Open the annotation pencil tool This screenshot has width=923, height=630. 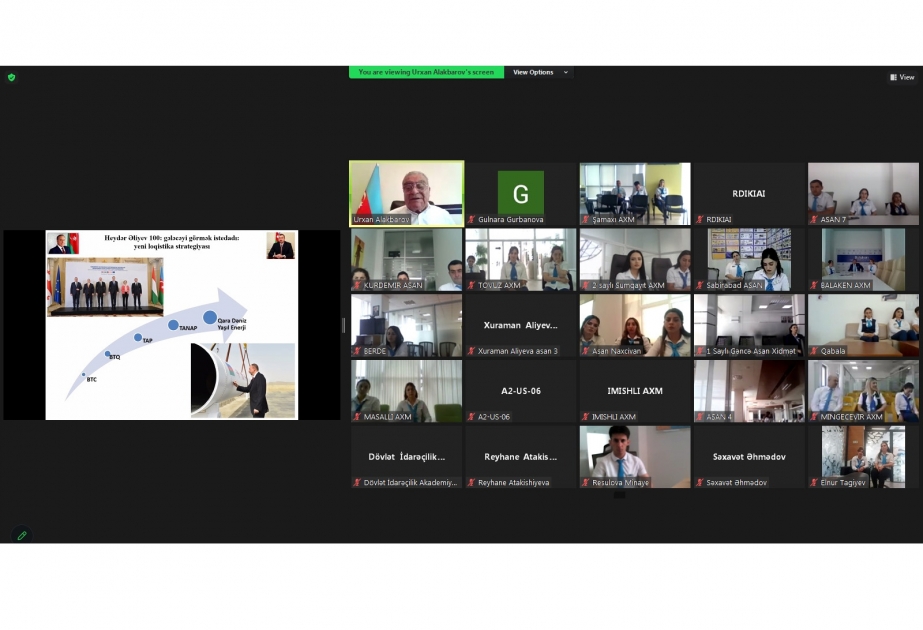click(21, 535)
